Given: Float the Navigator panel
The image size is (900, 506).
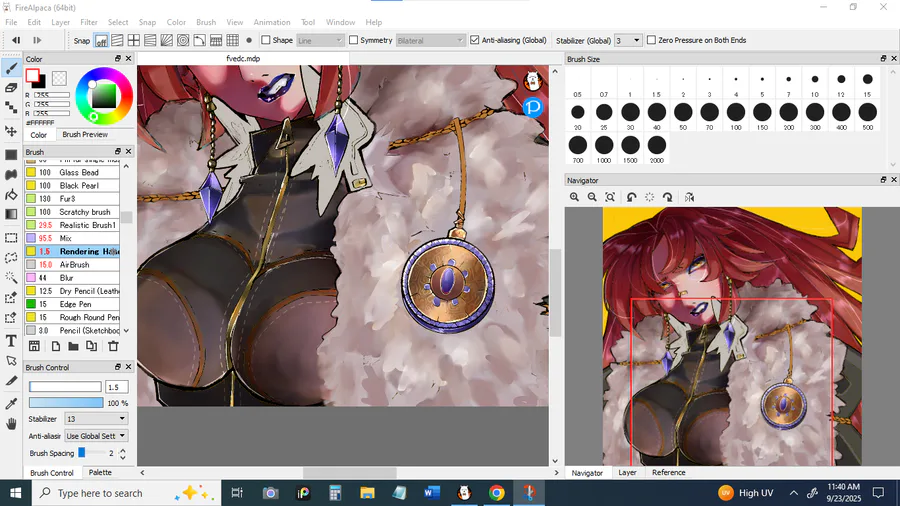Looking at the screenshot, I should [x=883, y=180].
